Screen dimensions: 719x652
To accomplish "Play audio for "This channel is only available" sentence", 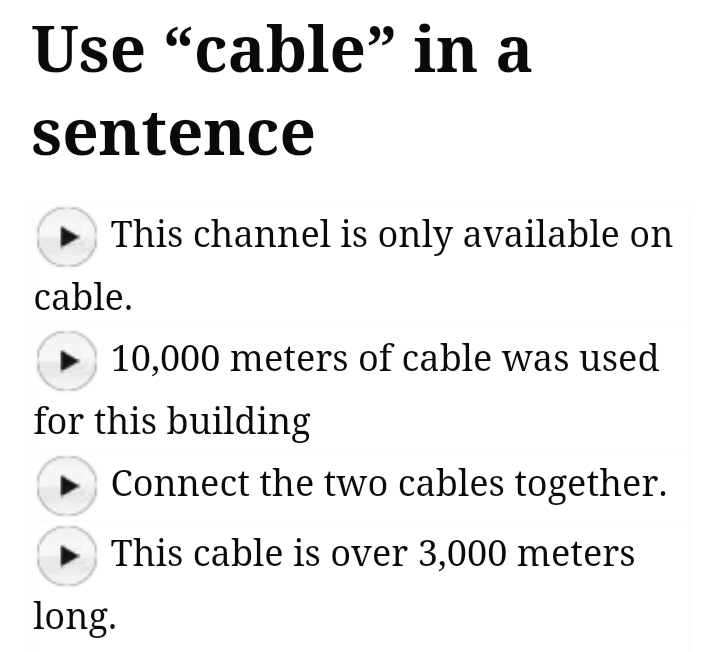I will click(x=66, y=236).
